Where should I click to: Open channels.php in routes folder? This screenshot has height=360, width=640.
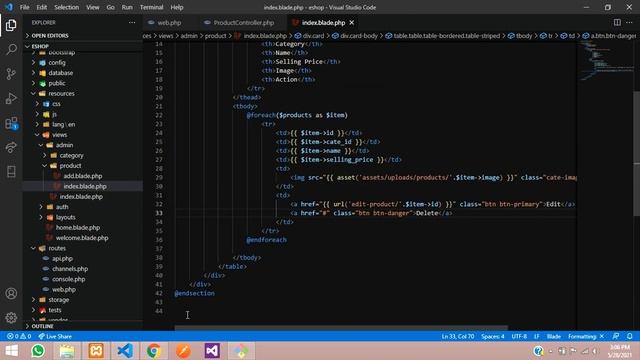(x=70, y=269)
